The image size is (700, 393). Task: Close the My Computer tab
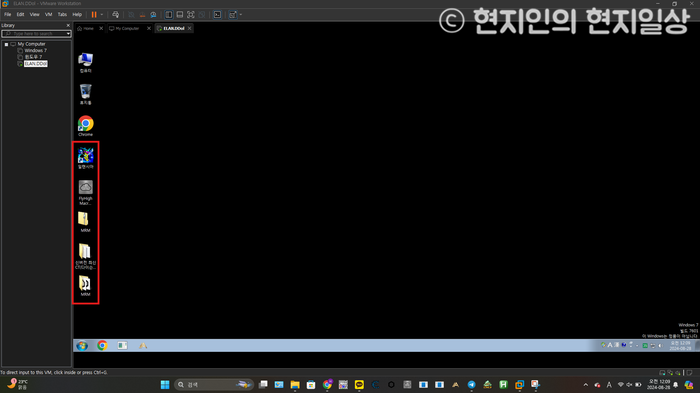click(149, 29)
